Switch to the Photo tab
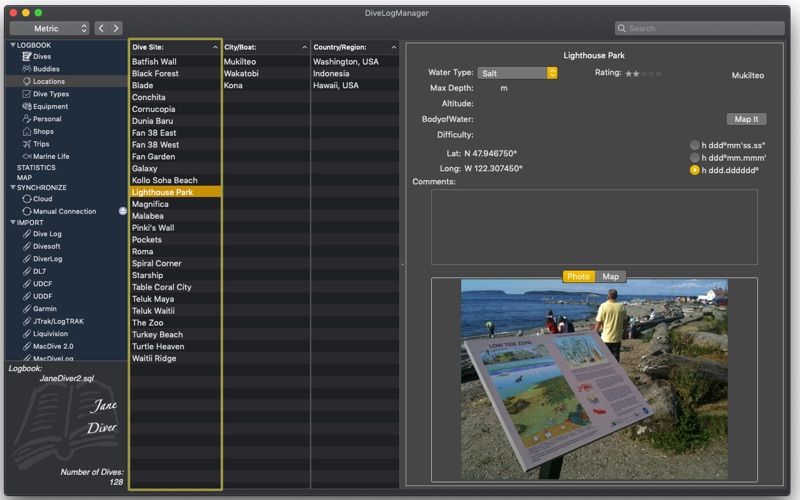 (x=578, y=276)
